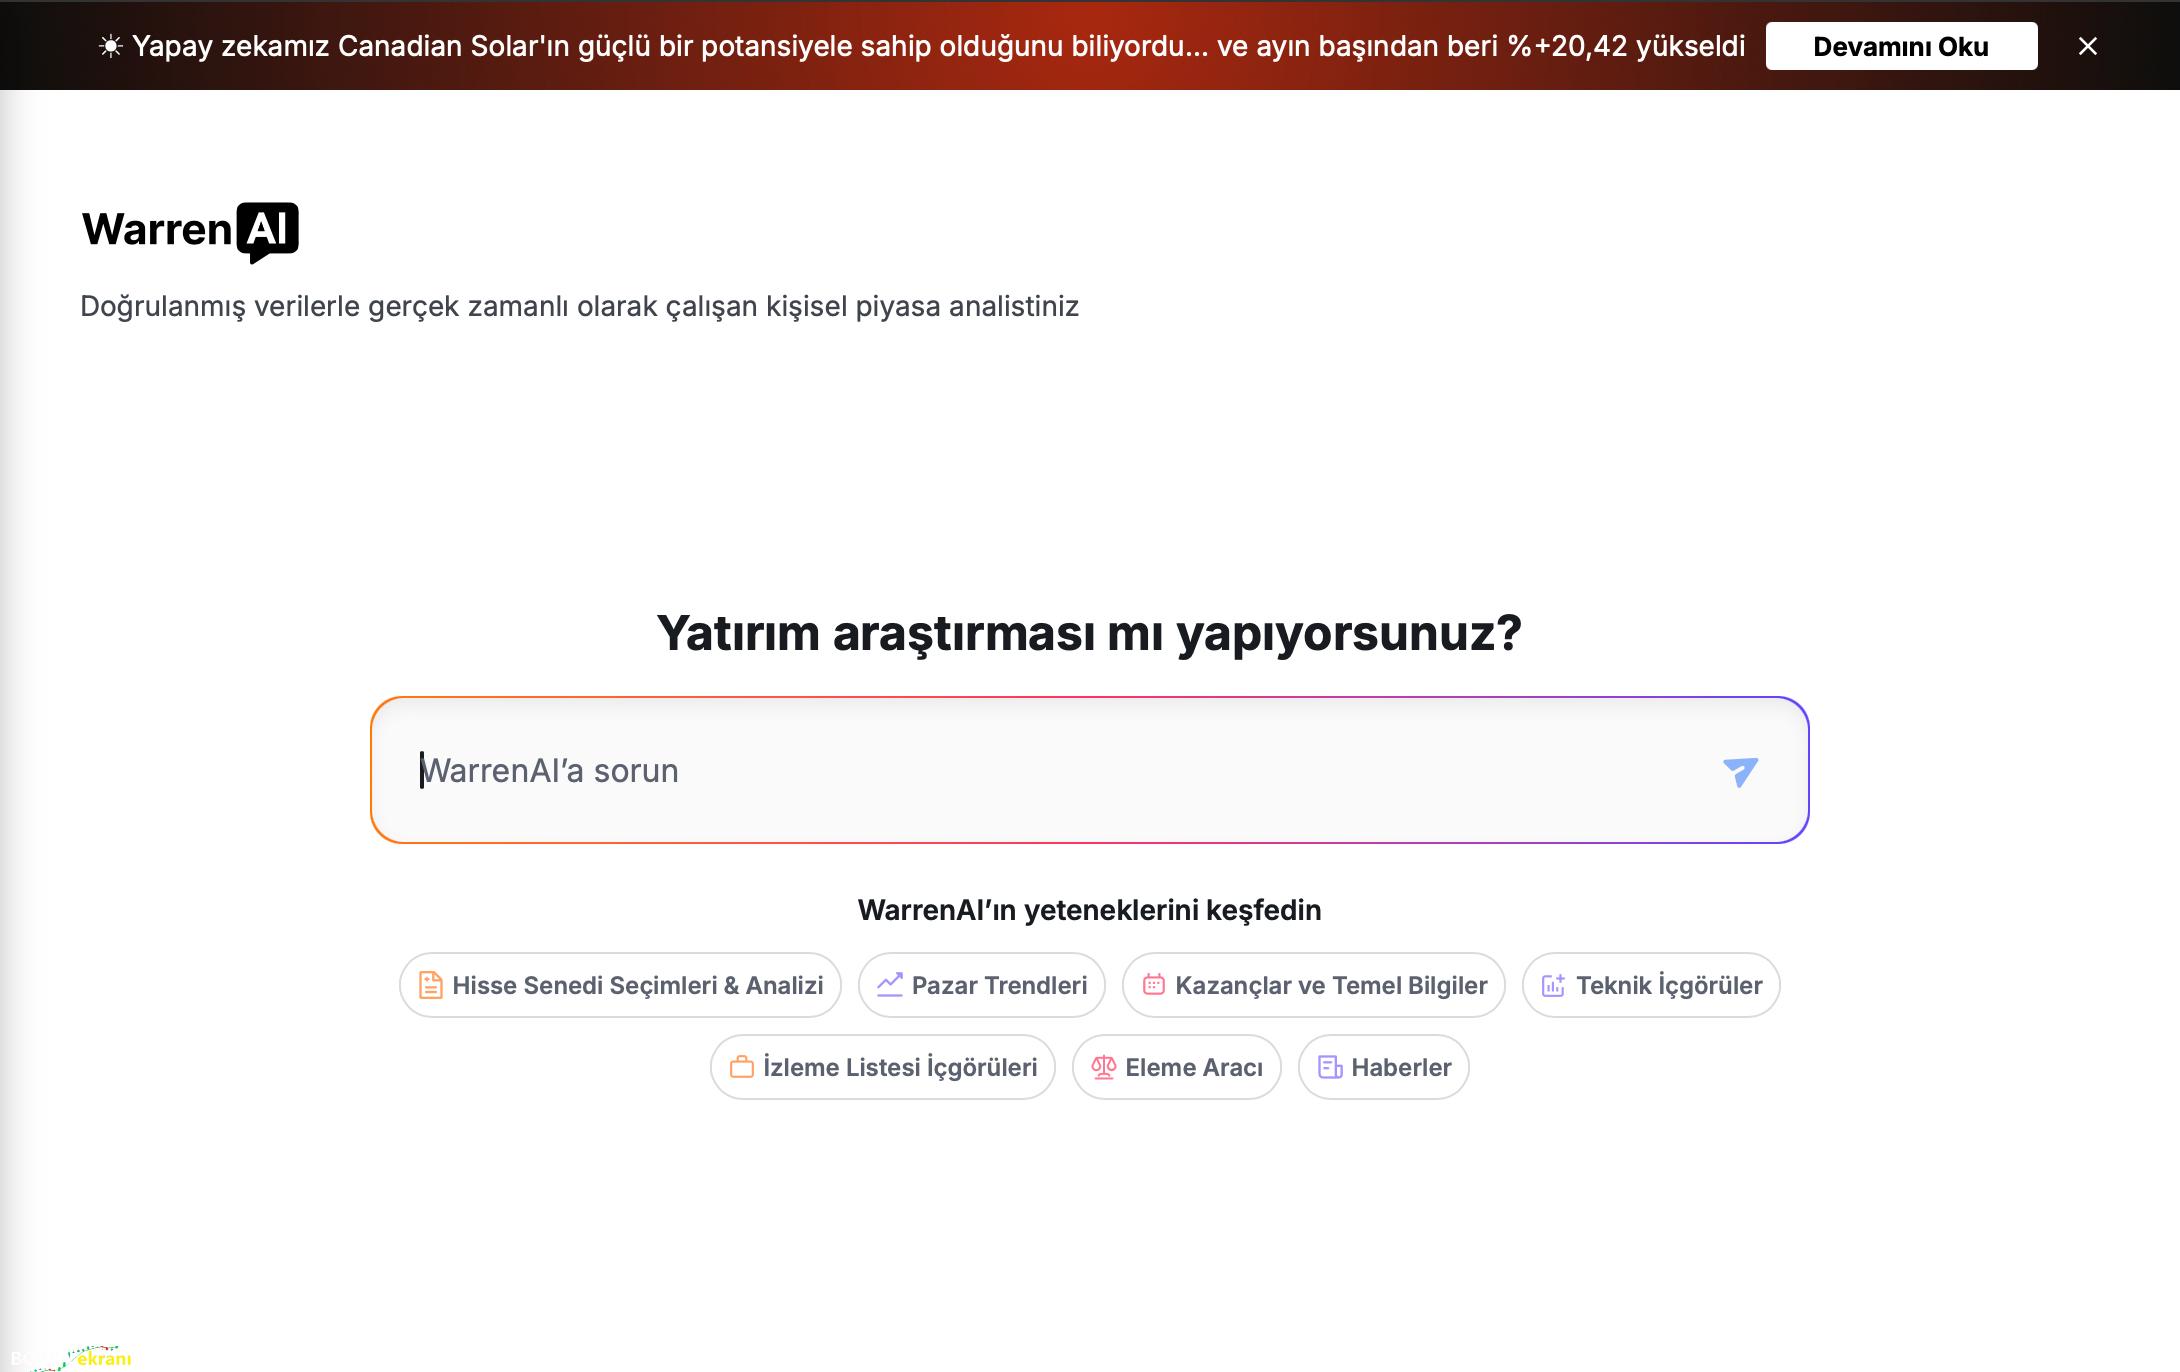
Task: Select the Teknik İçgörüler chip
Action: (1668, 985)
